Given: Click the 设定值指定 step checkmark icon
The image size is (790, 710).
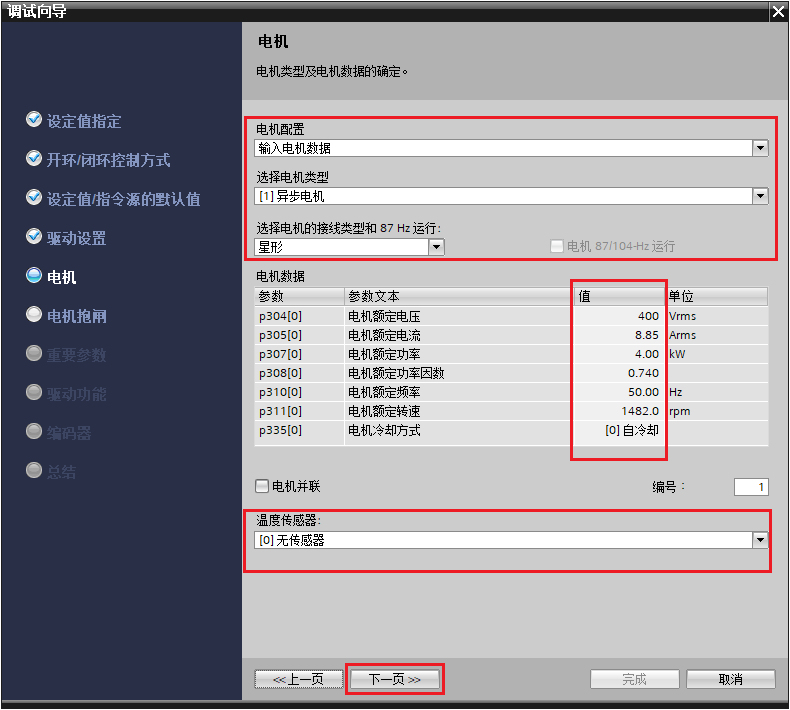Looking at the screenshot, I should 34,120.
